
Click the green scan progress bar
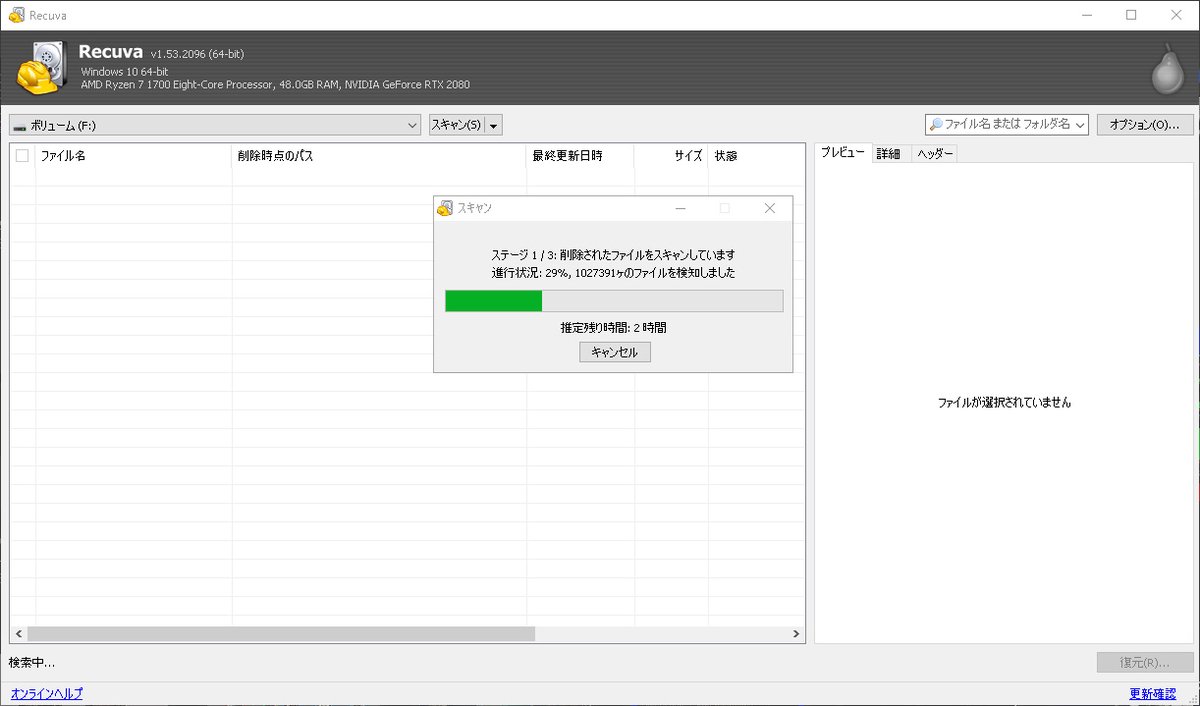pos(492,300)
